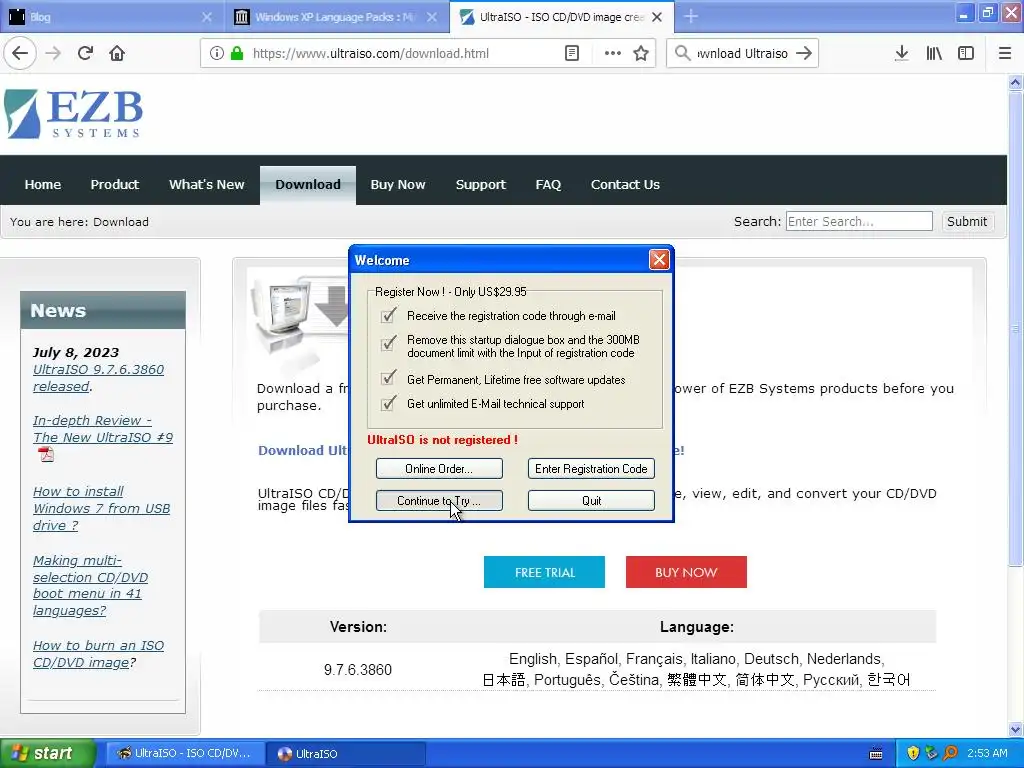Open the PDF icon under In-depth Review
This screenshot has width=1024, height=768.
click(x=46, y=454)
